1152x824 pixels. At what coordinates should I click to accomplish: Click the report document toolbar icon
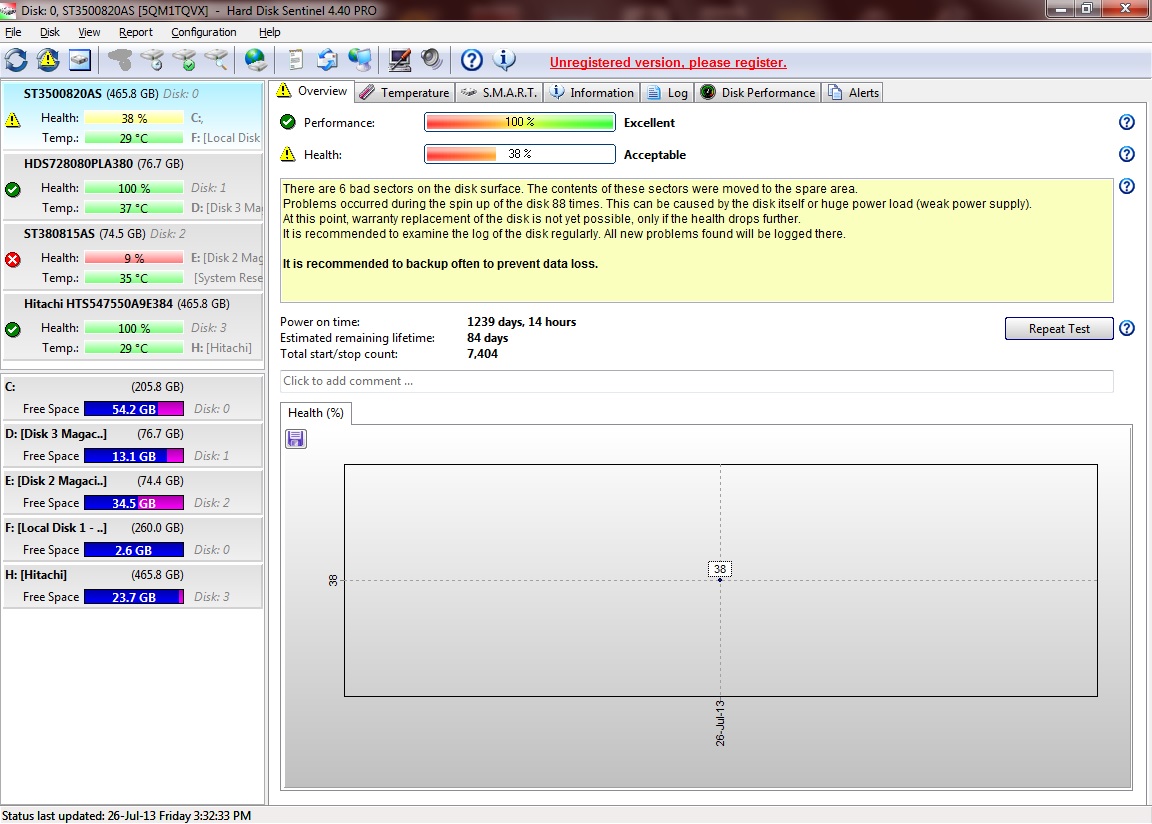[295, 60]
